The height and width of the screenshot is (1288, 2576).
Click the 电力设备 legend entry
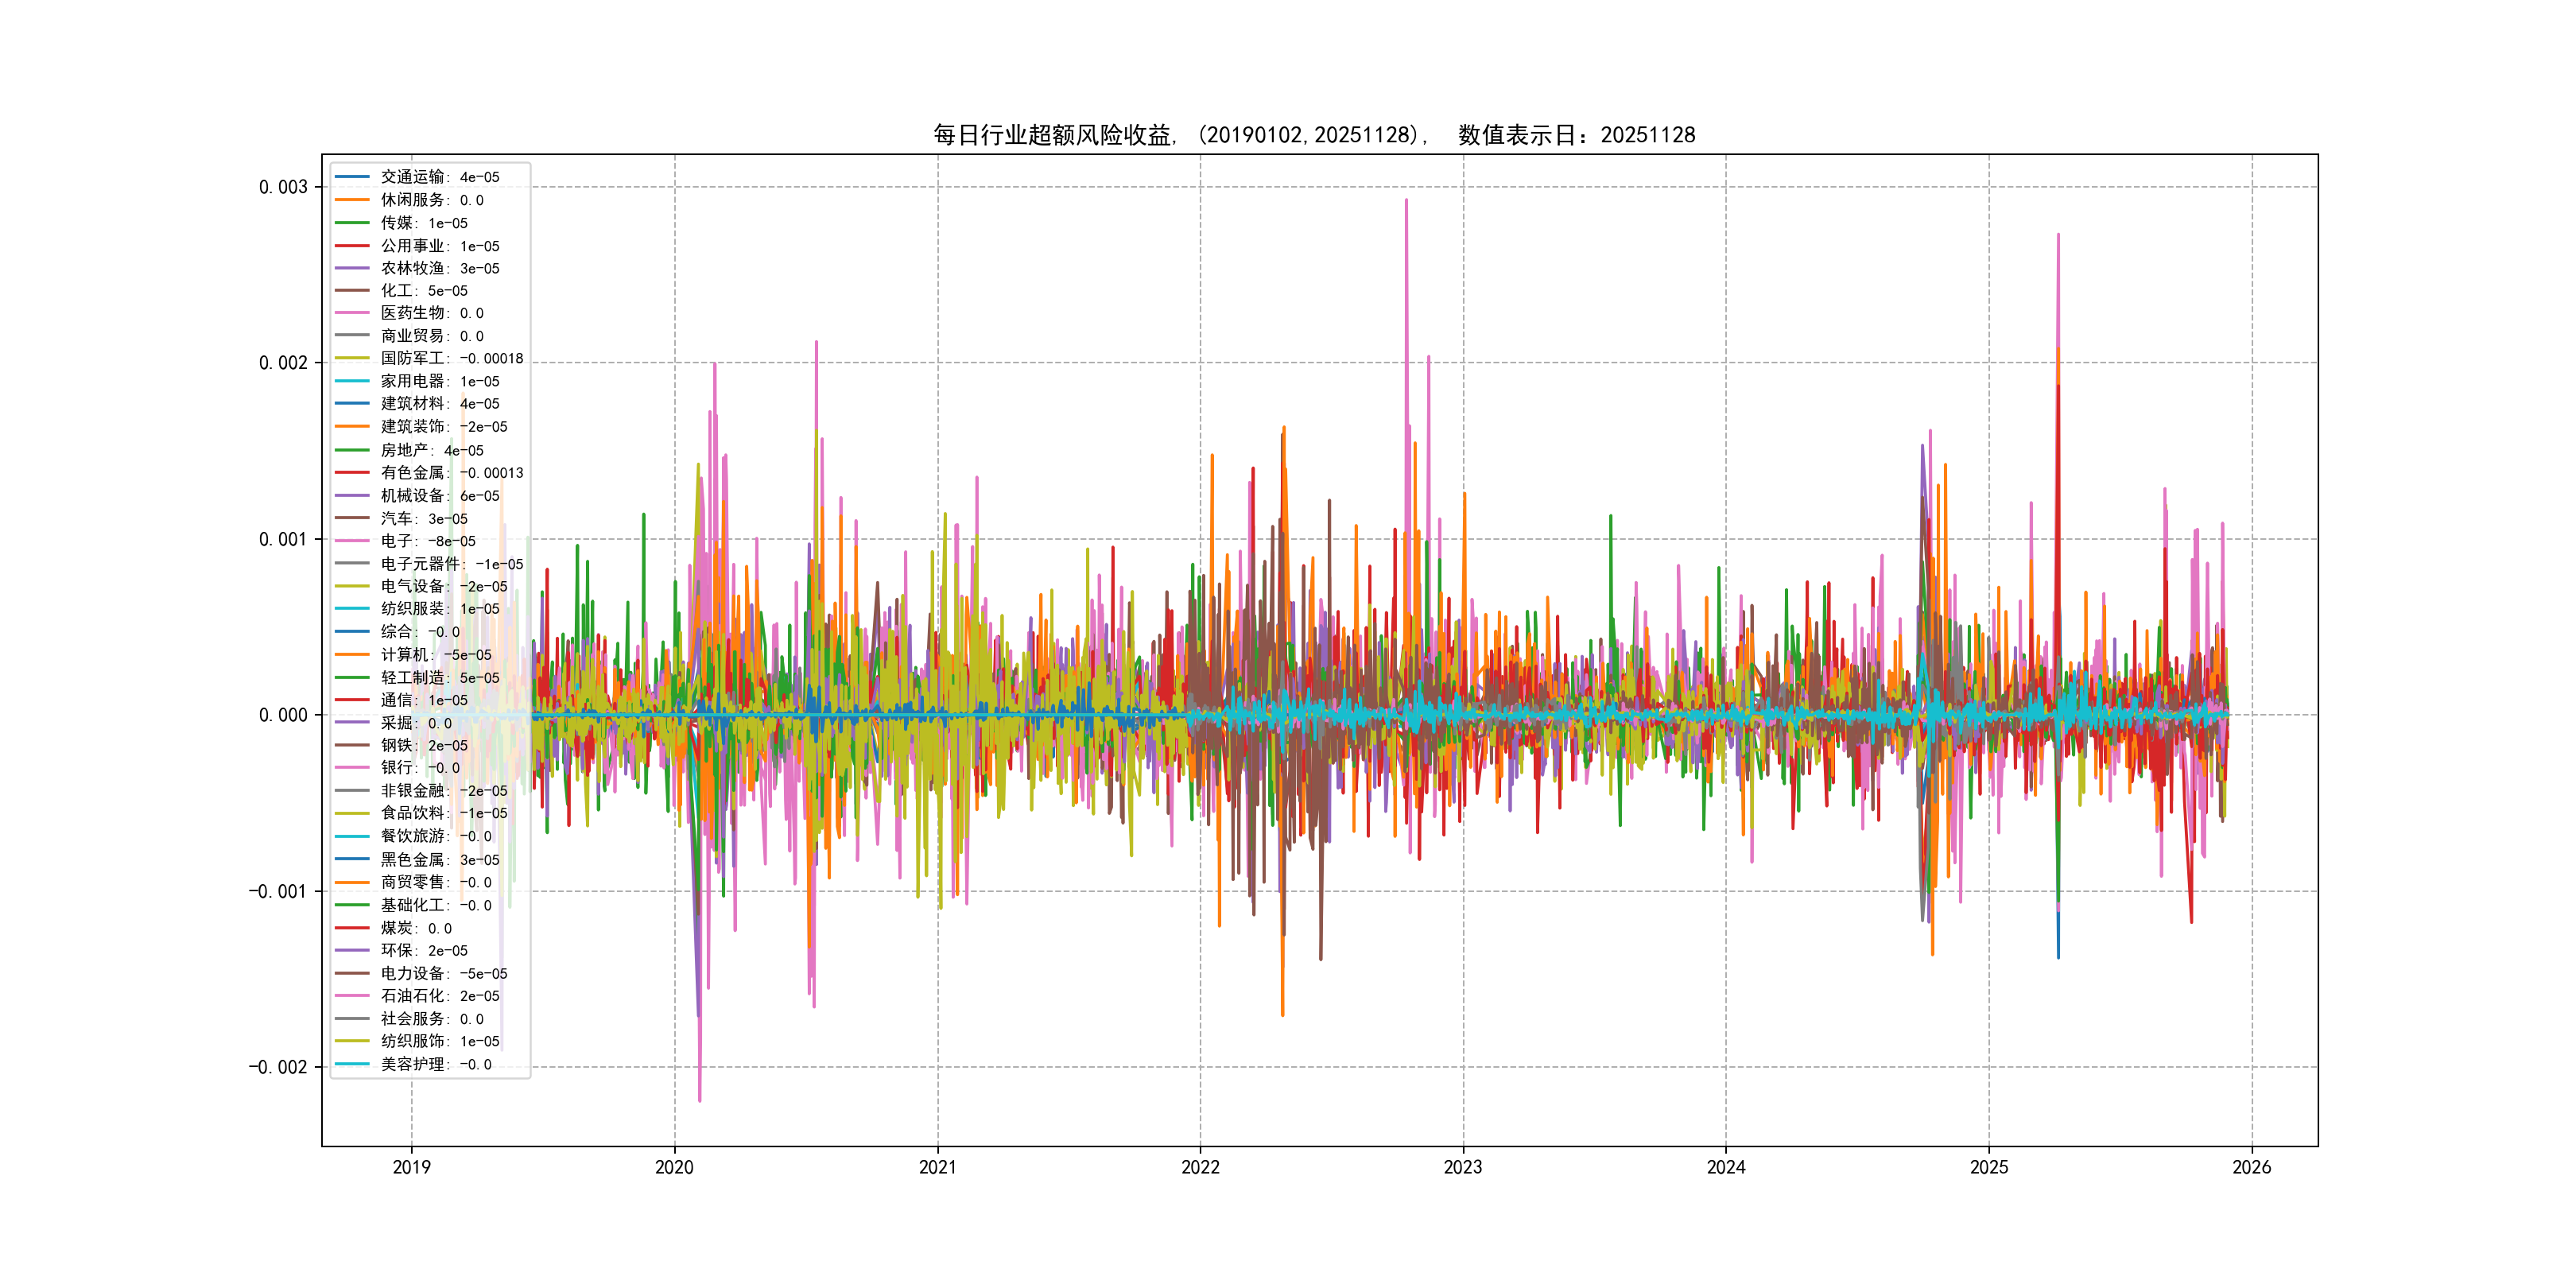(x=443, y=973)
